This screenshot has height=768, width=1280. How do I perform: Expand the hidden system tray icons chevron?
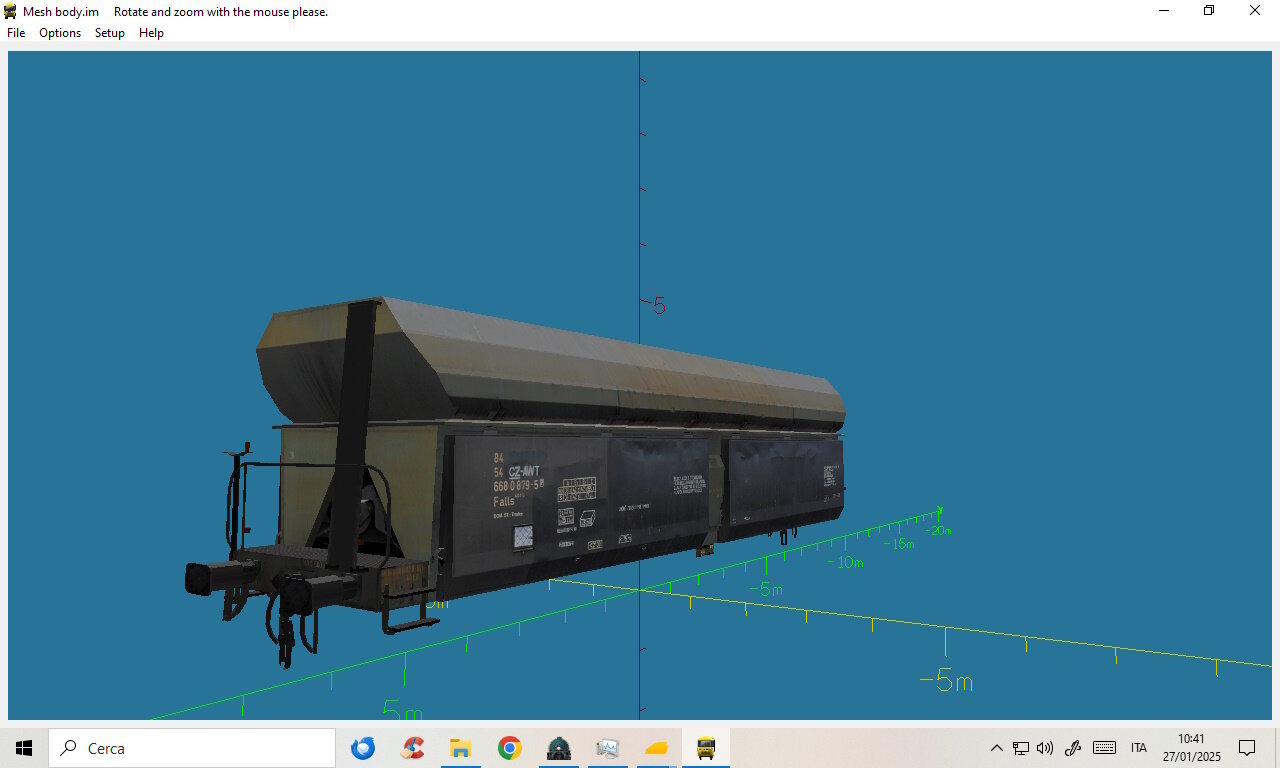click(996, 748)
